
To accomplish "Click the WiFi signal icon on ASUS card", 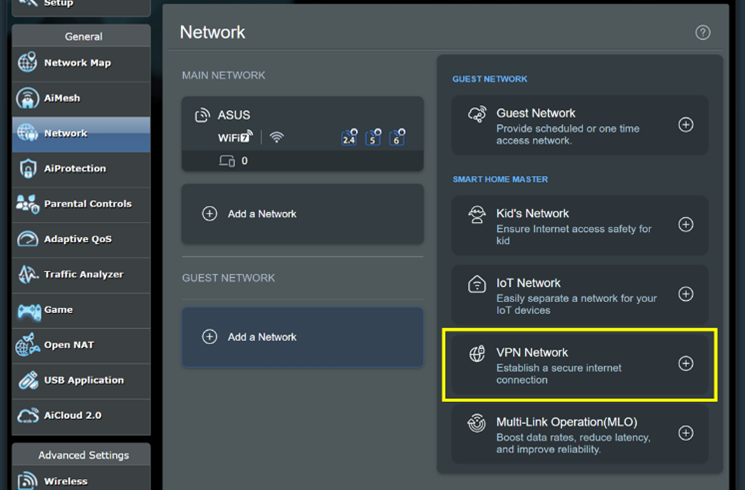I will [x=277, y=137].
